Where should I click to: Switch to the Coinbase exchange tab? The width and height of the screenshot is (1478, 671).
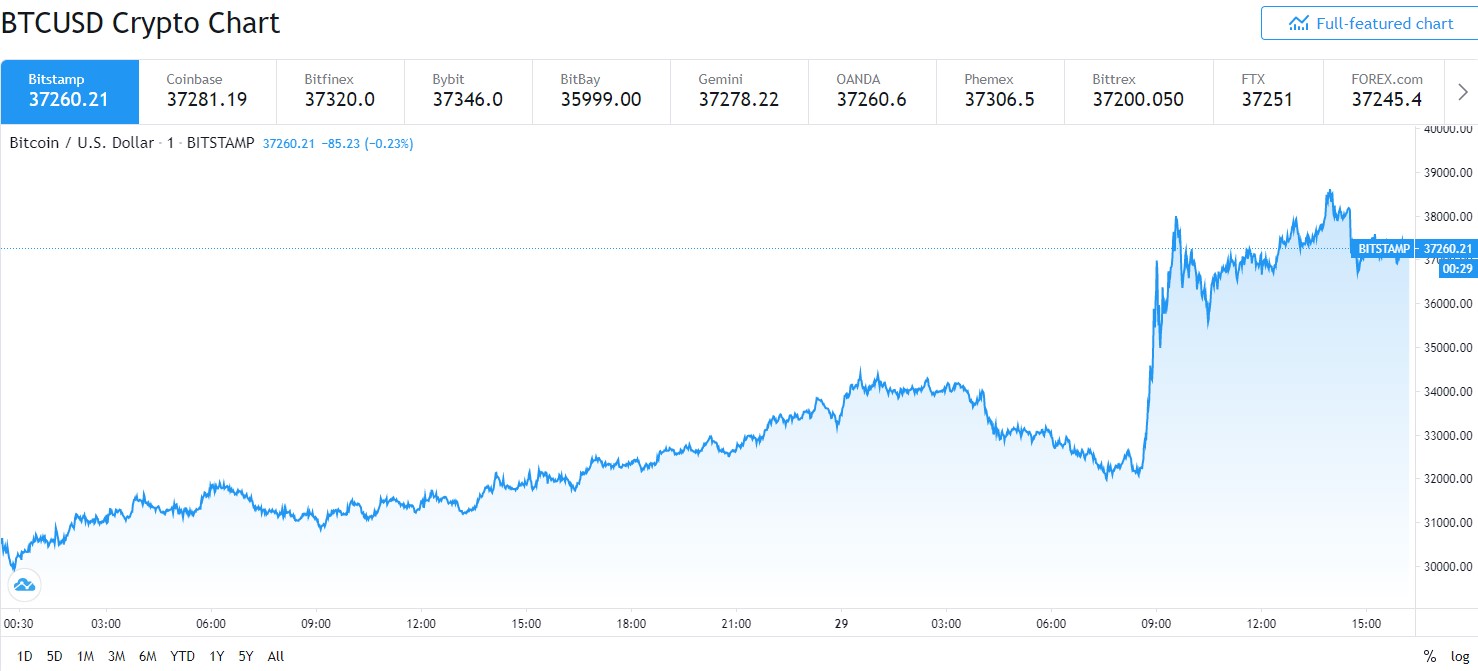207,91
